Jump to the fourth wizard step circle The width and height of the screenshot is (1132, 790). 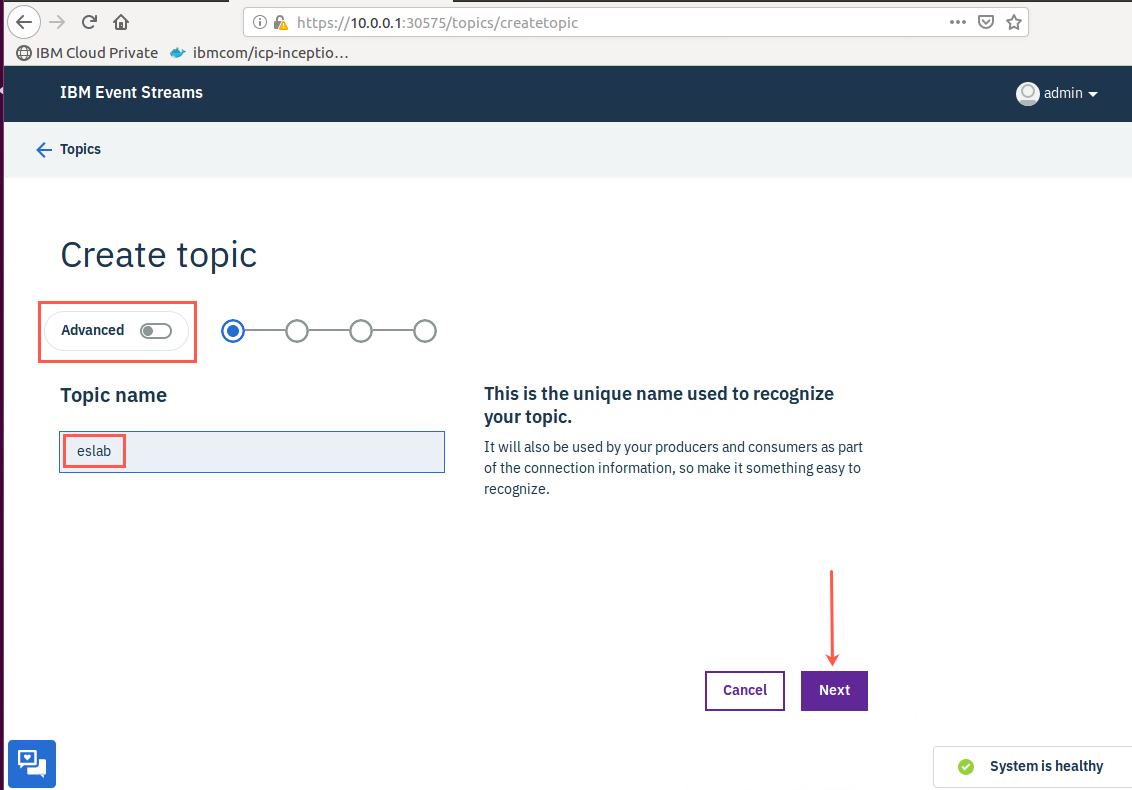pos(425,331)
